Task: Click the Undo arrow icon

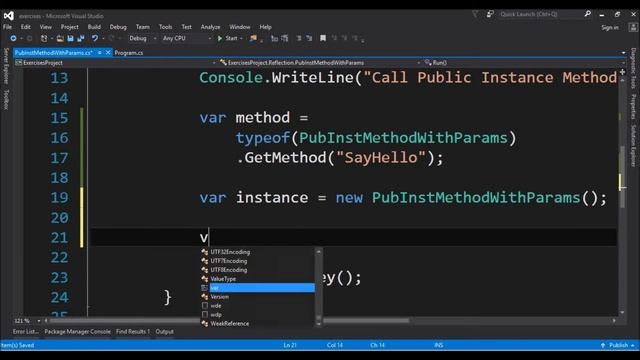Action: (x=95, y=38)
